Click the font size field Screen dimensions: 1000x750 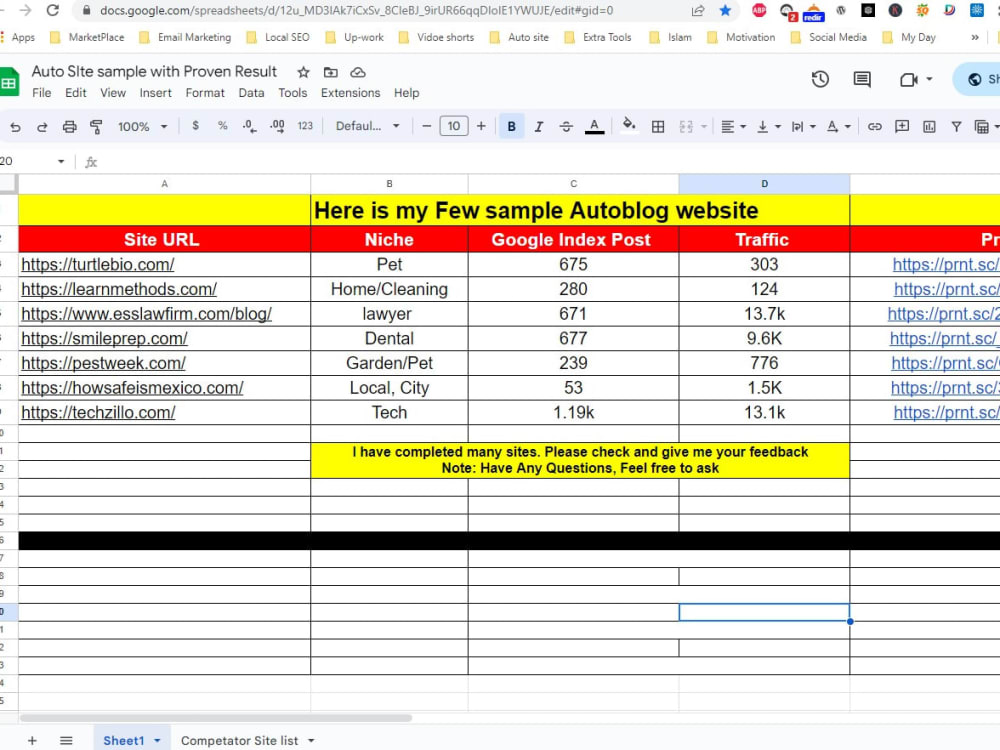[453, 126]
